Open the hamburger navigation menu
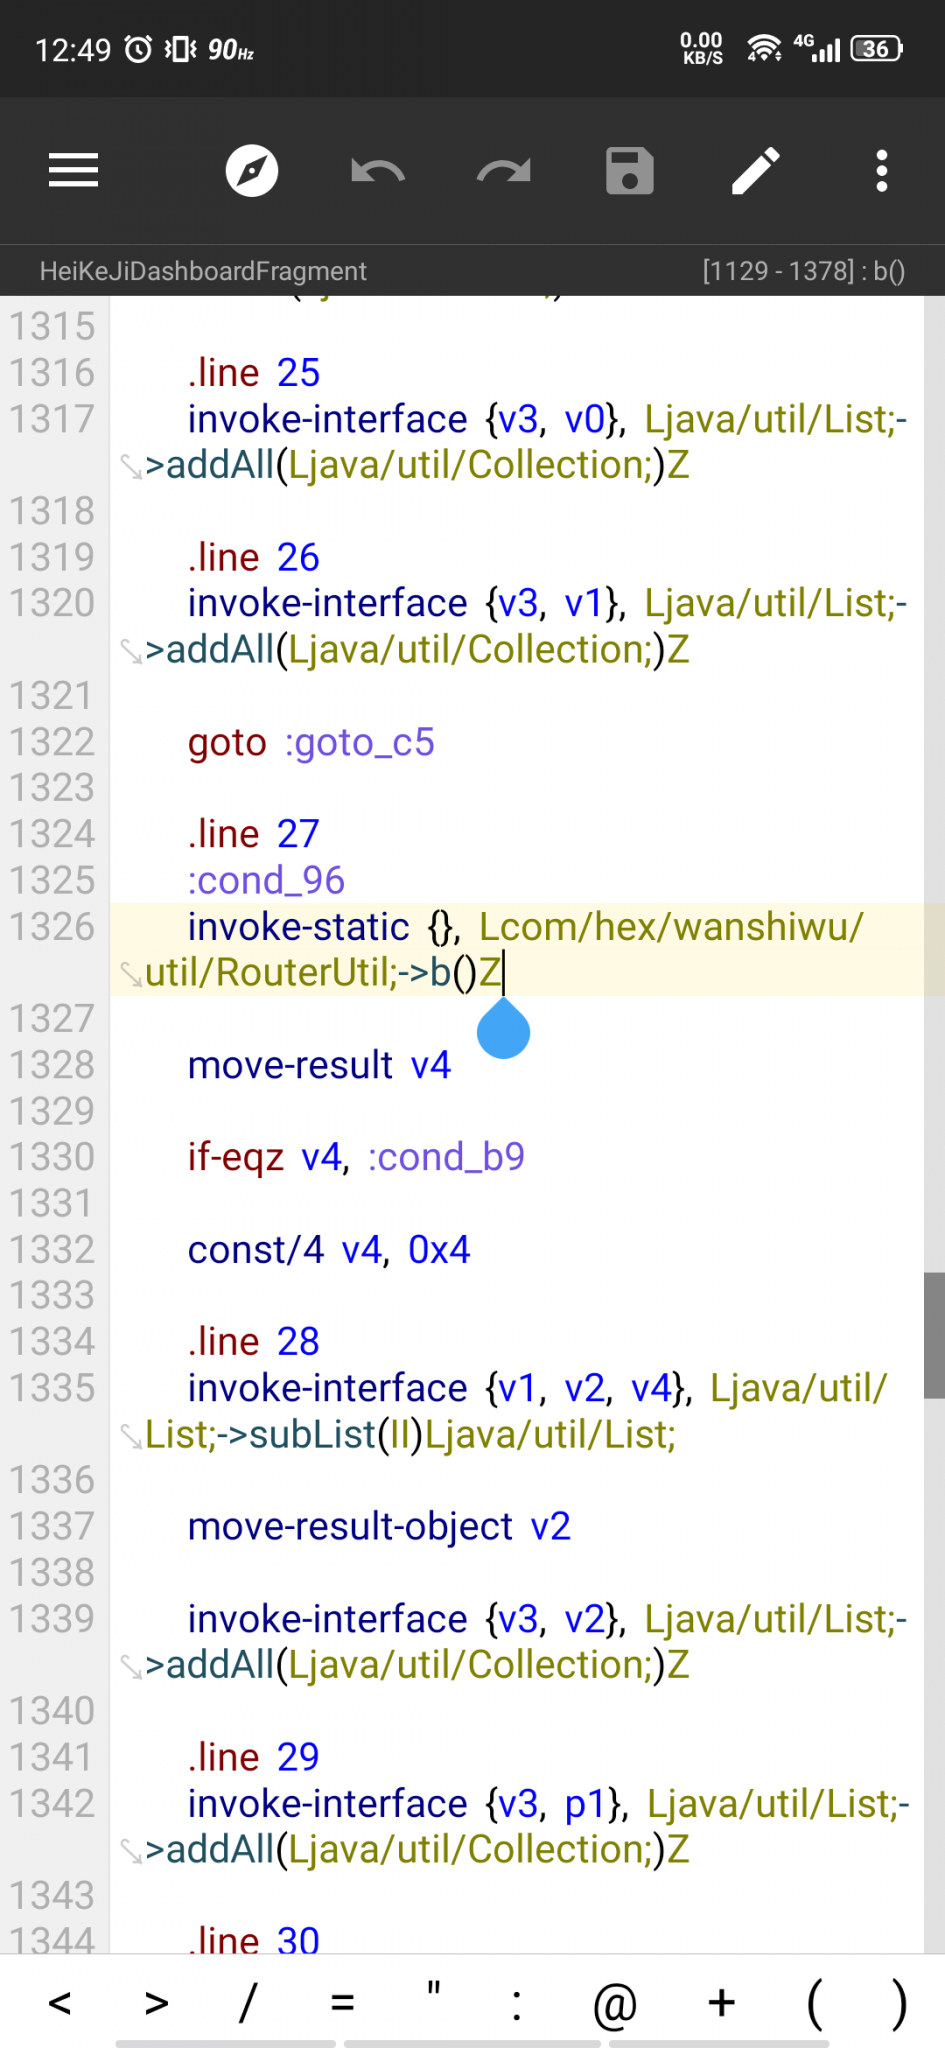 [x=73, y=171]
